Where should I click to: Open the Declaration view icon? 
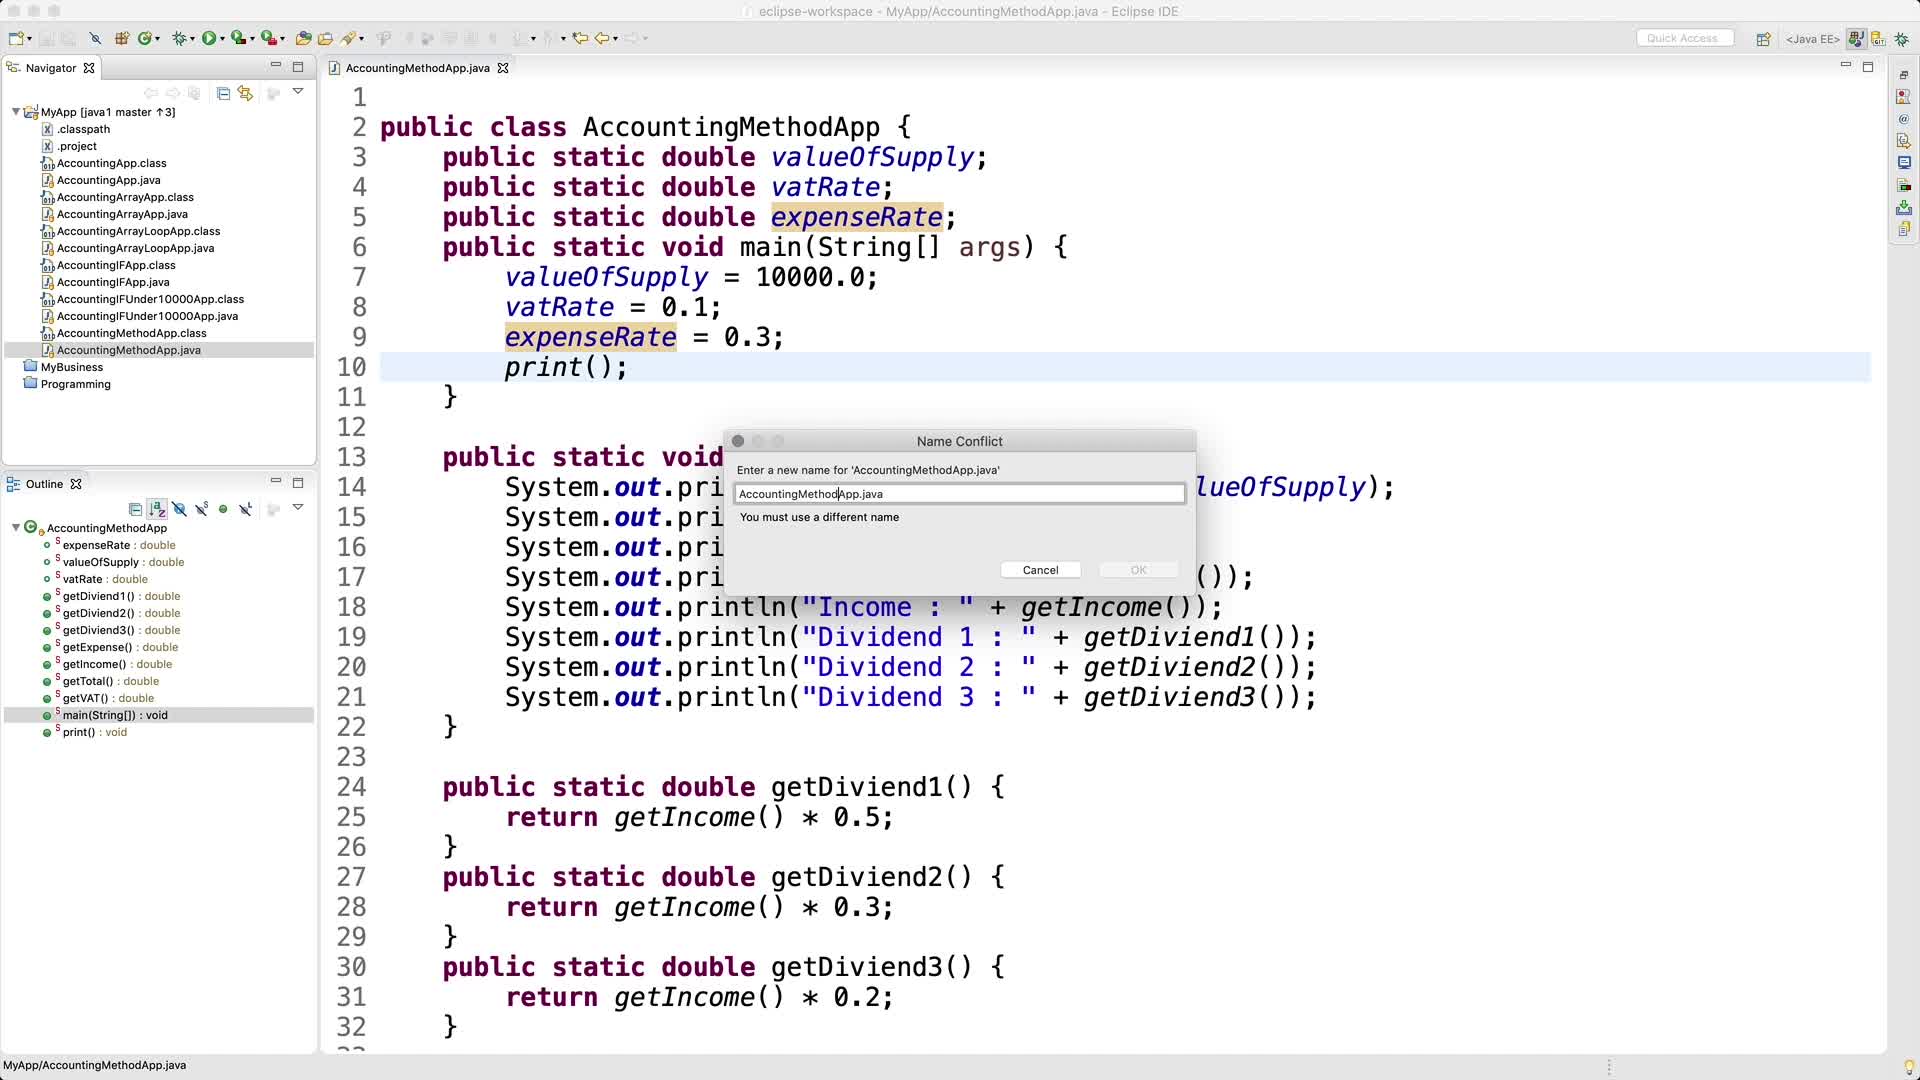(x=1904, y=141)
